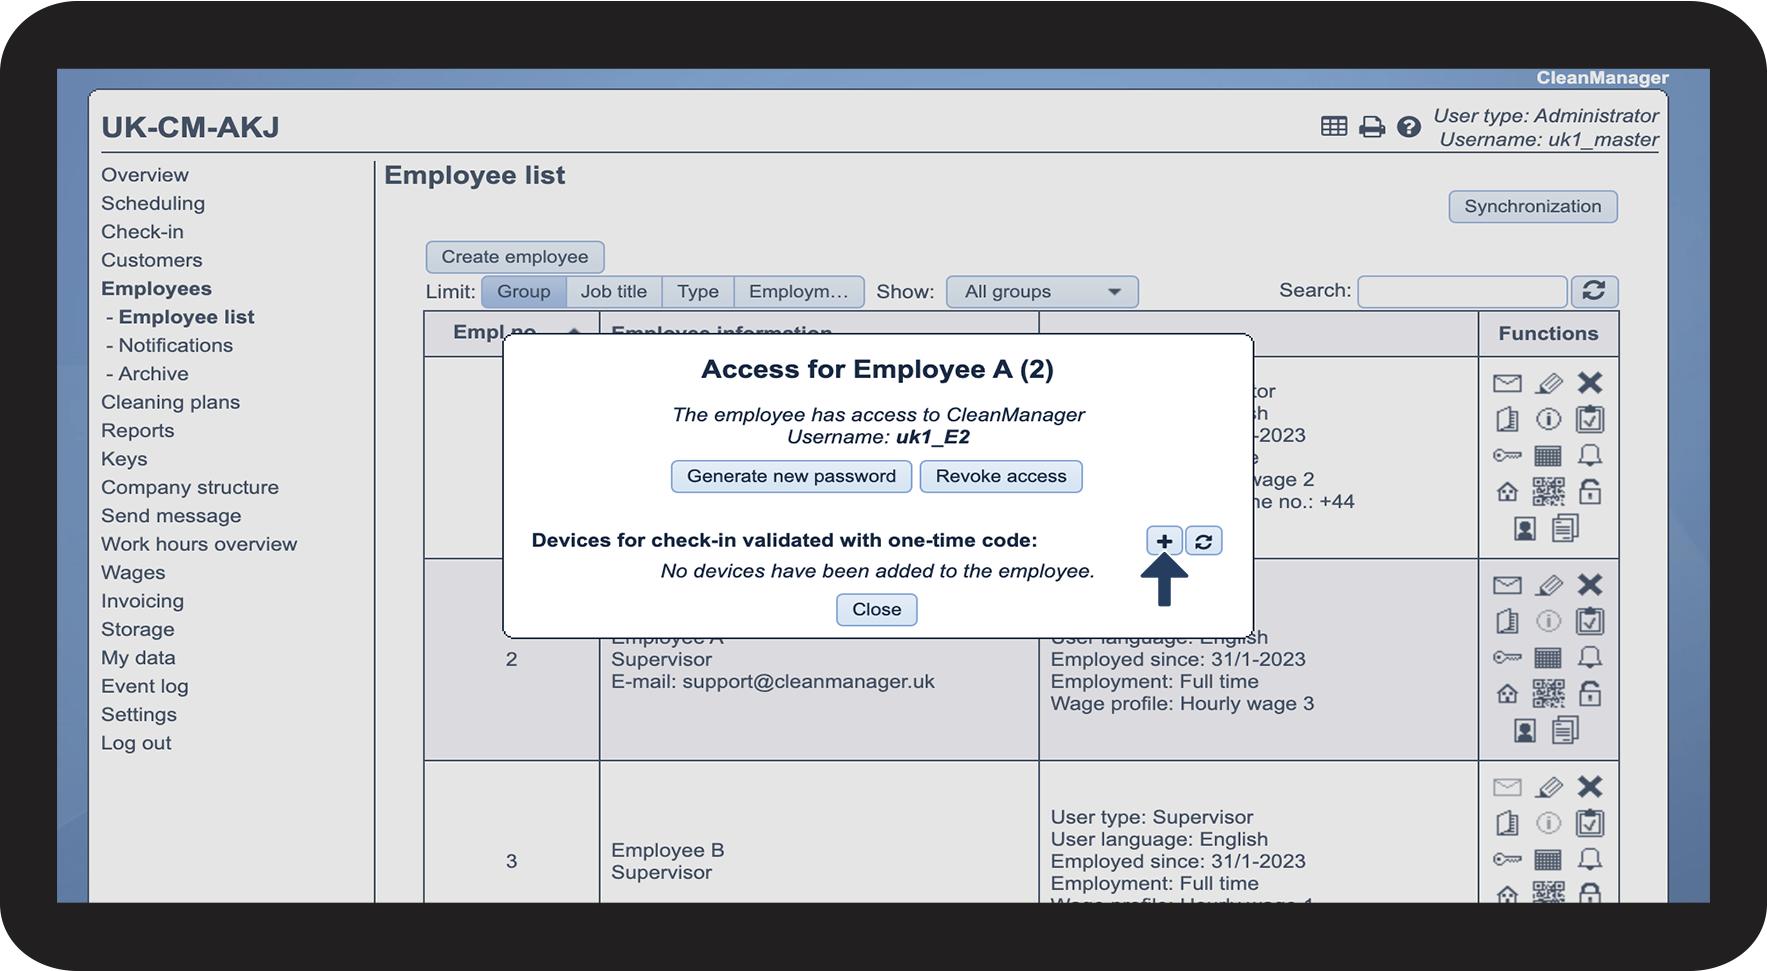Click the envelope icon in the first employee row
Image resolution: width=1767 pixels, height=971 pixels.
[1507, 383]
